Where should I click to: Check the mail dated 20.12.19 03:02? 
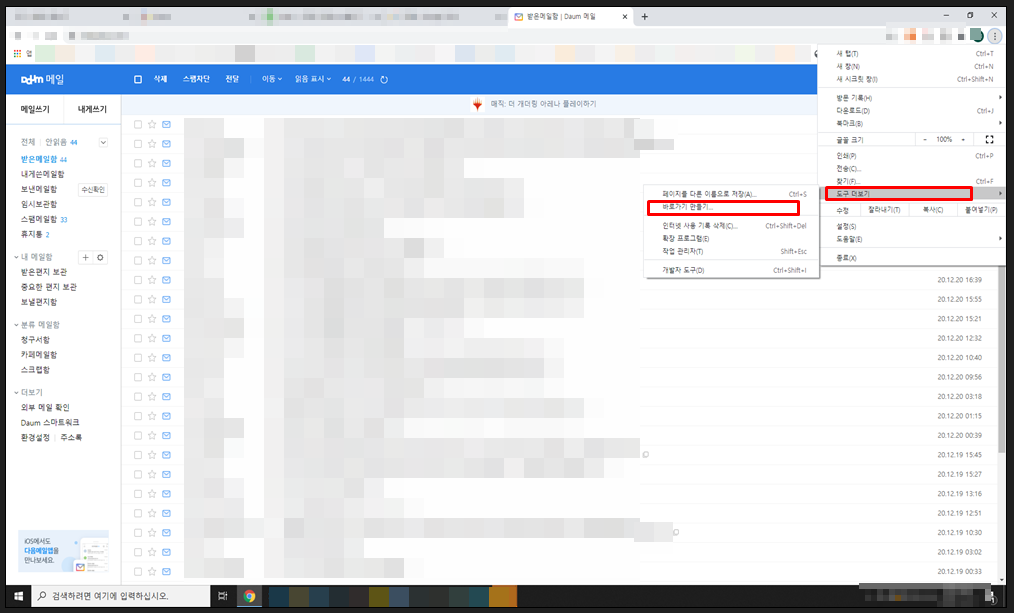(138, 552)
